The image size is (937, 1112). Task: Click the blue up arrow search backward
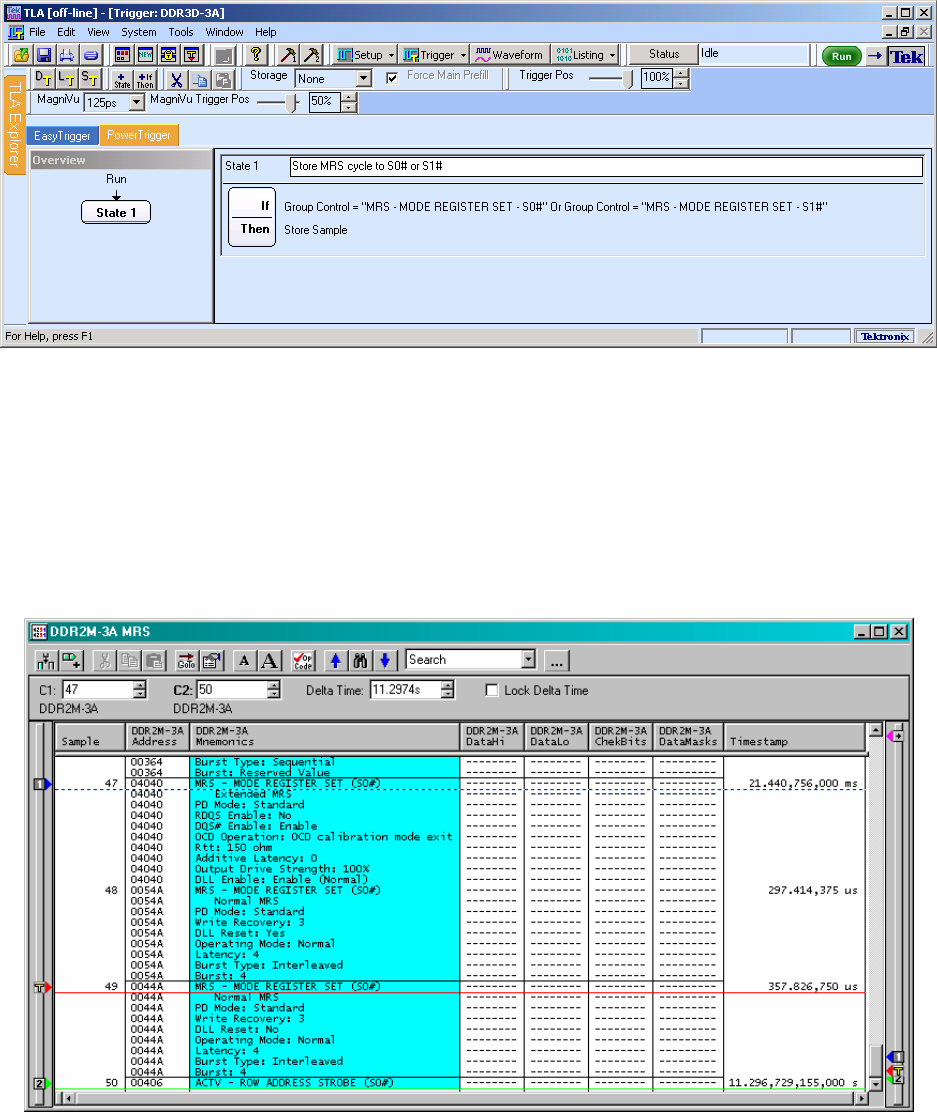336,661
